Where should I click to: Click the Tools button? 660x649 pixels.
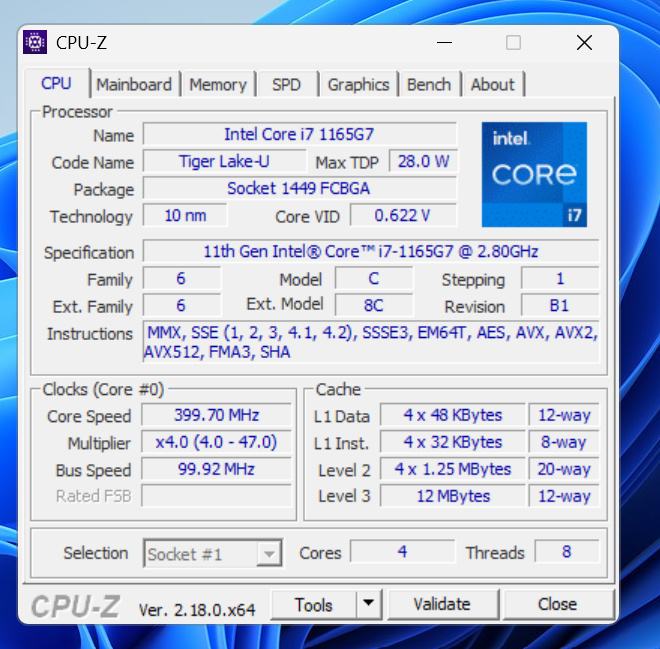[x=314, y=604]
